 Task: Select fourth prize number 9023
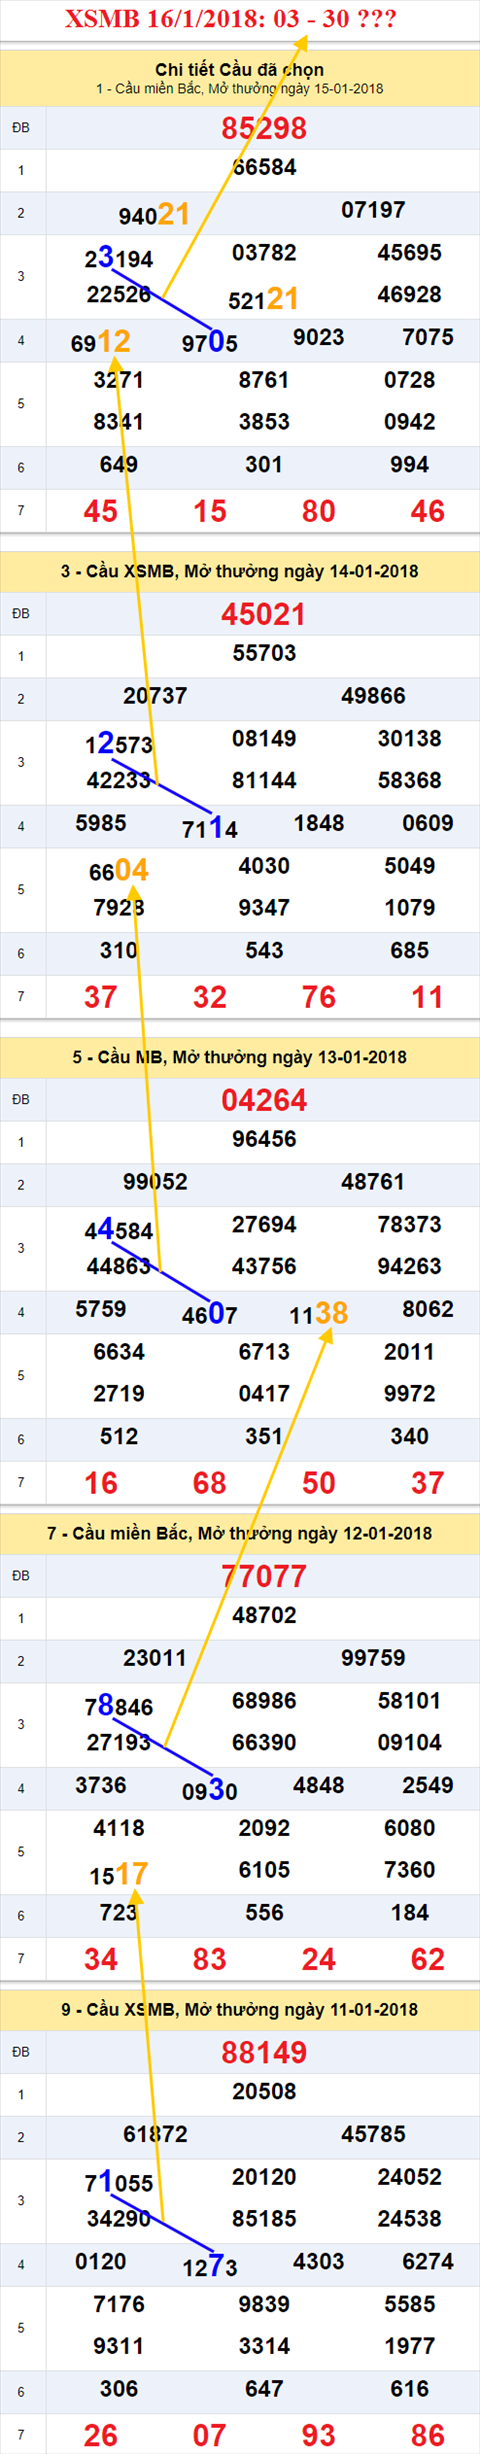(x=318, y=338)
